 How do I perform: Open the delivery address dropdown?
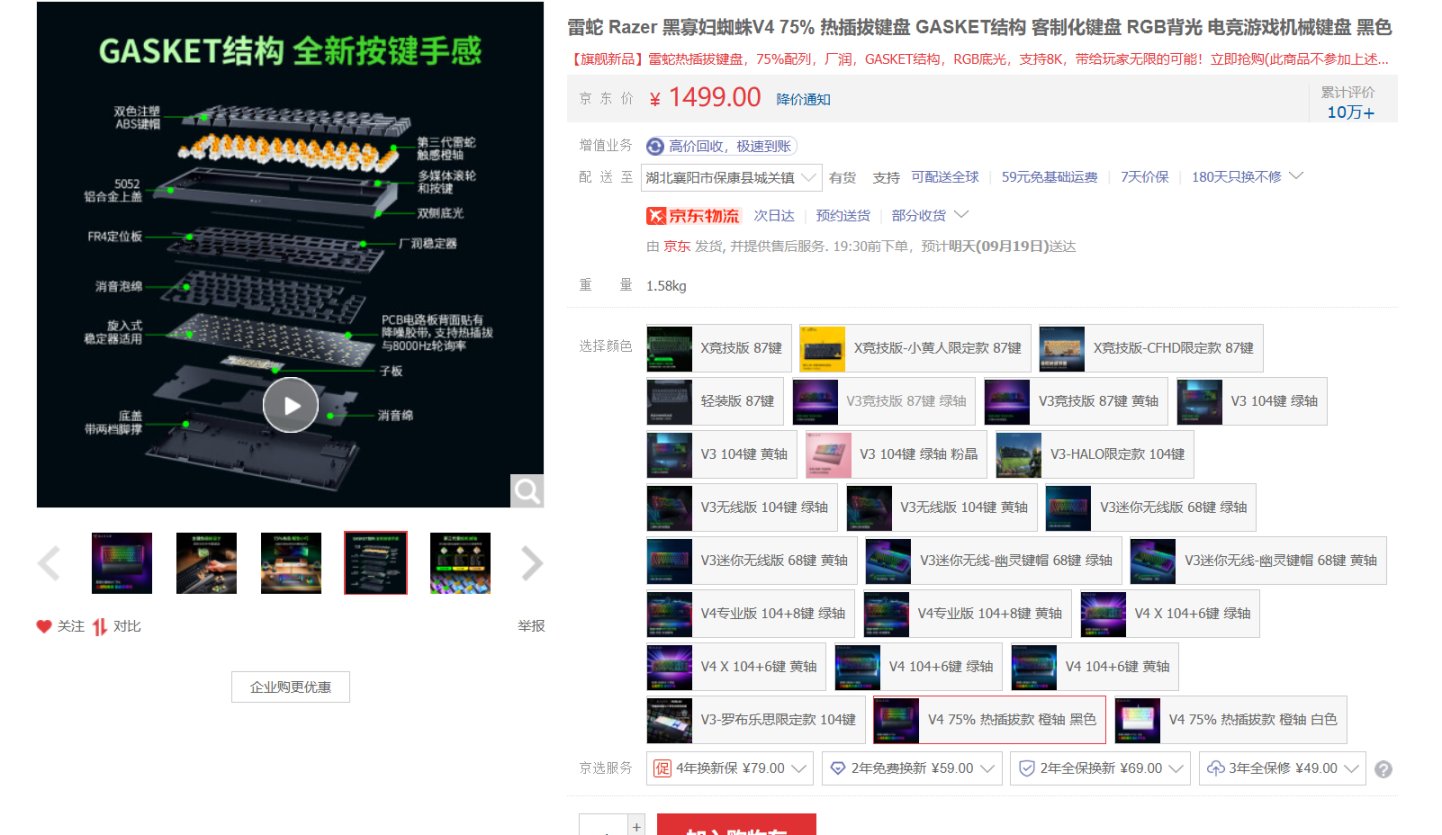732,178
